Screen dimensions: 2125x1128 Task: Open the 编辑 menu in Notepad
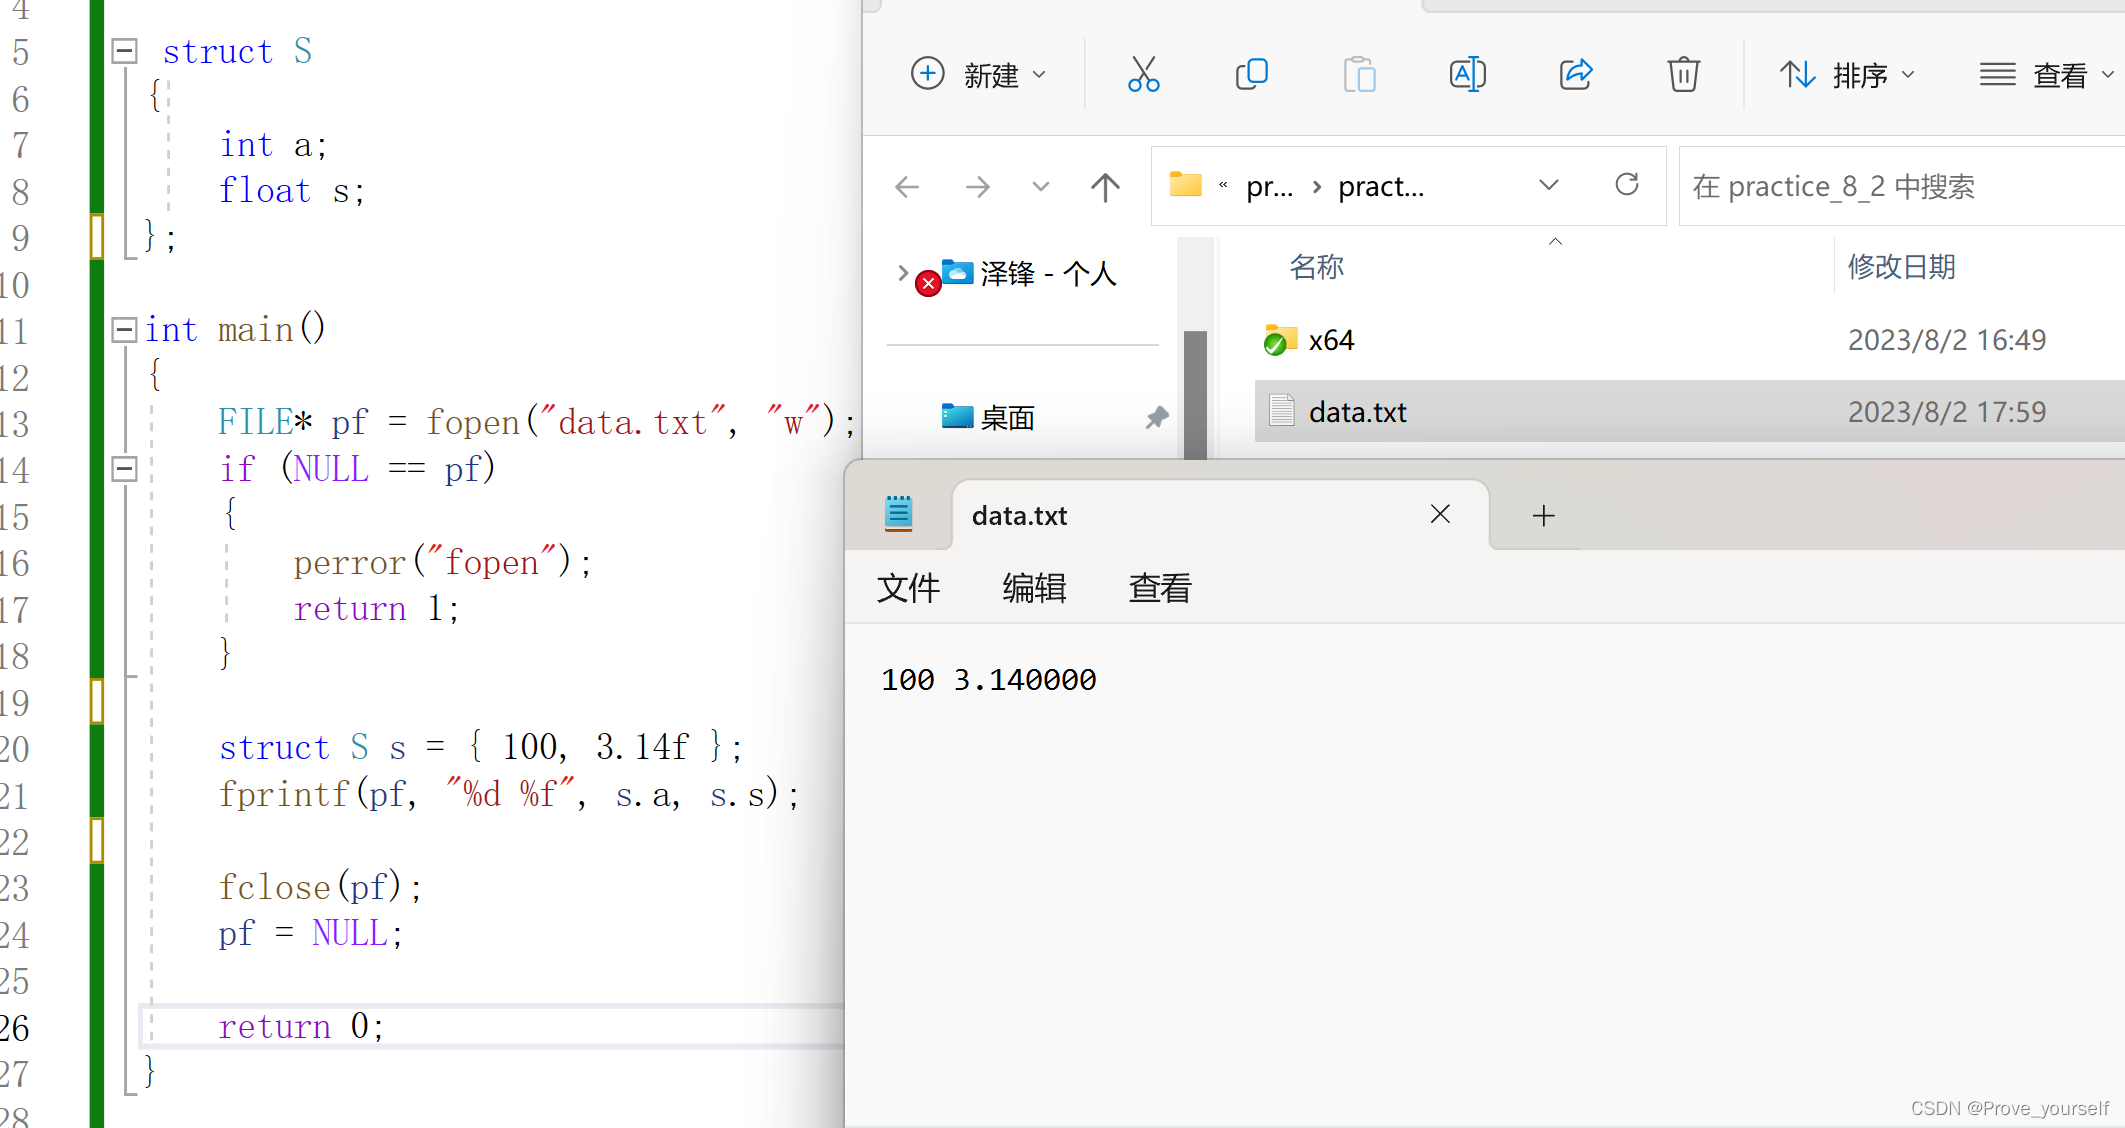tap(1034, 588)
